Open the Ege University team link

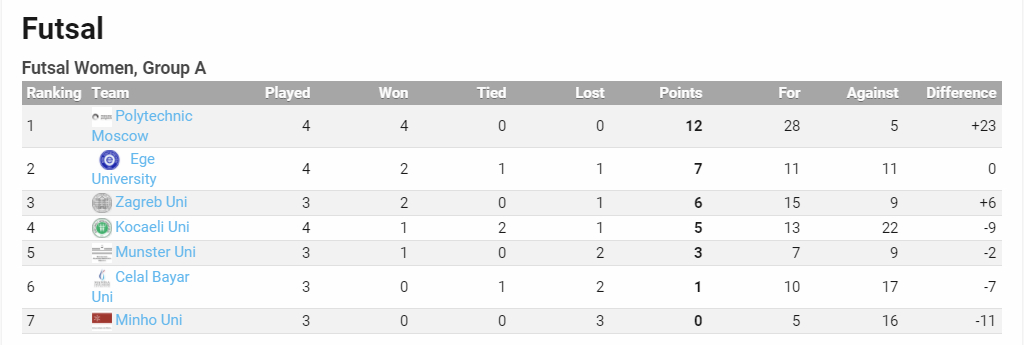pos(124,169)
